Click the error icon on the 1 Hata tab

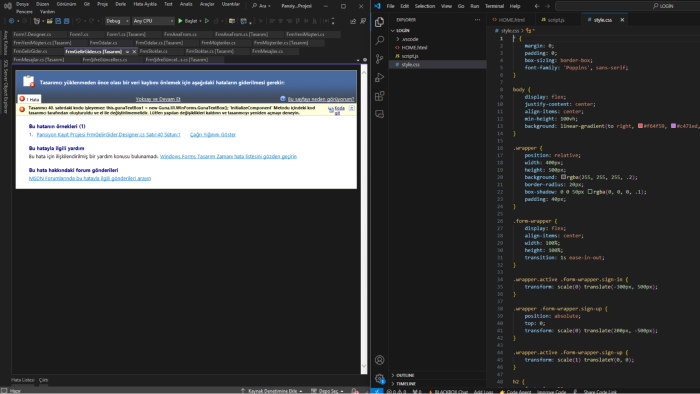pos(22,99)
